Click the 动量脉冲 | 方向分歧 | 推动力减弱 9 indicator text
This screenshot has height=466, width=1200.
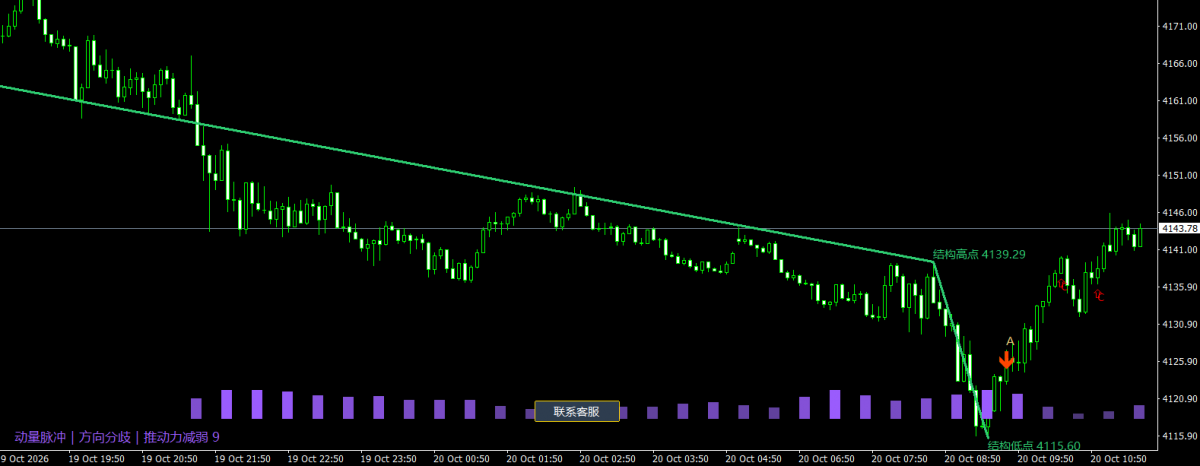(116, 437)
